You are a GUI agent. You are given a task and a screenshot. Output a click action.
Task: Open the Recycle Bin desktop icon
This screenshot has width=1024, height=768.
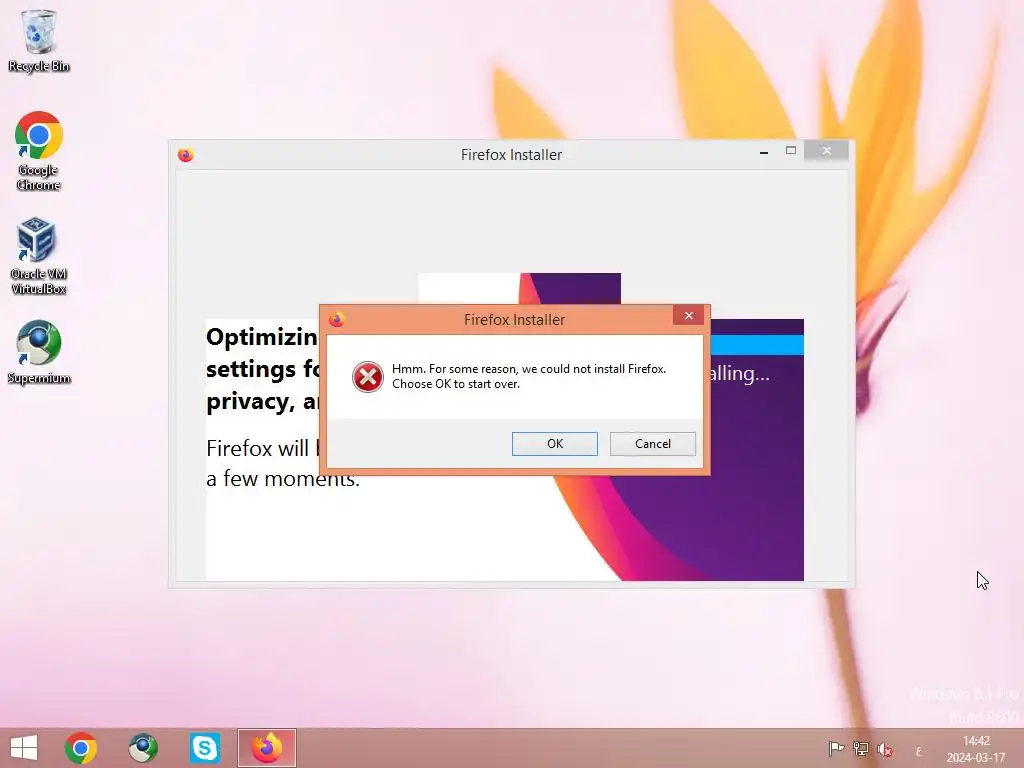(x=39, y=40)
